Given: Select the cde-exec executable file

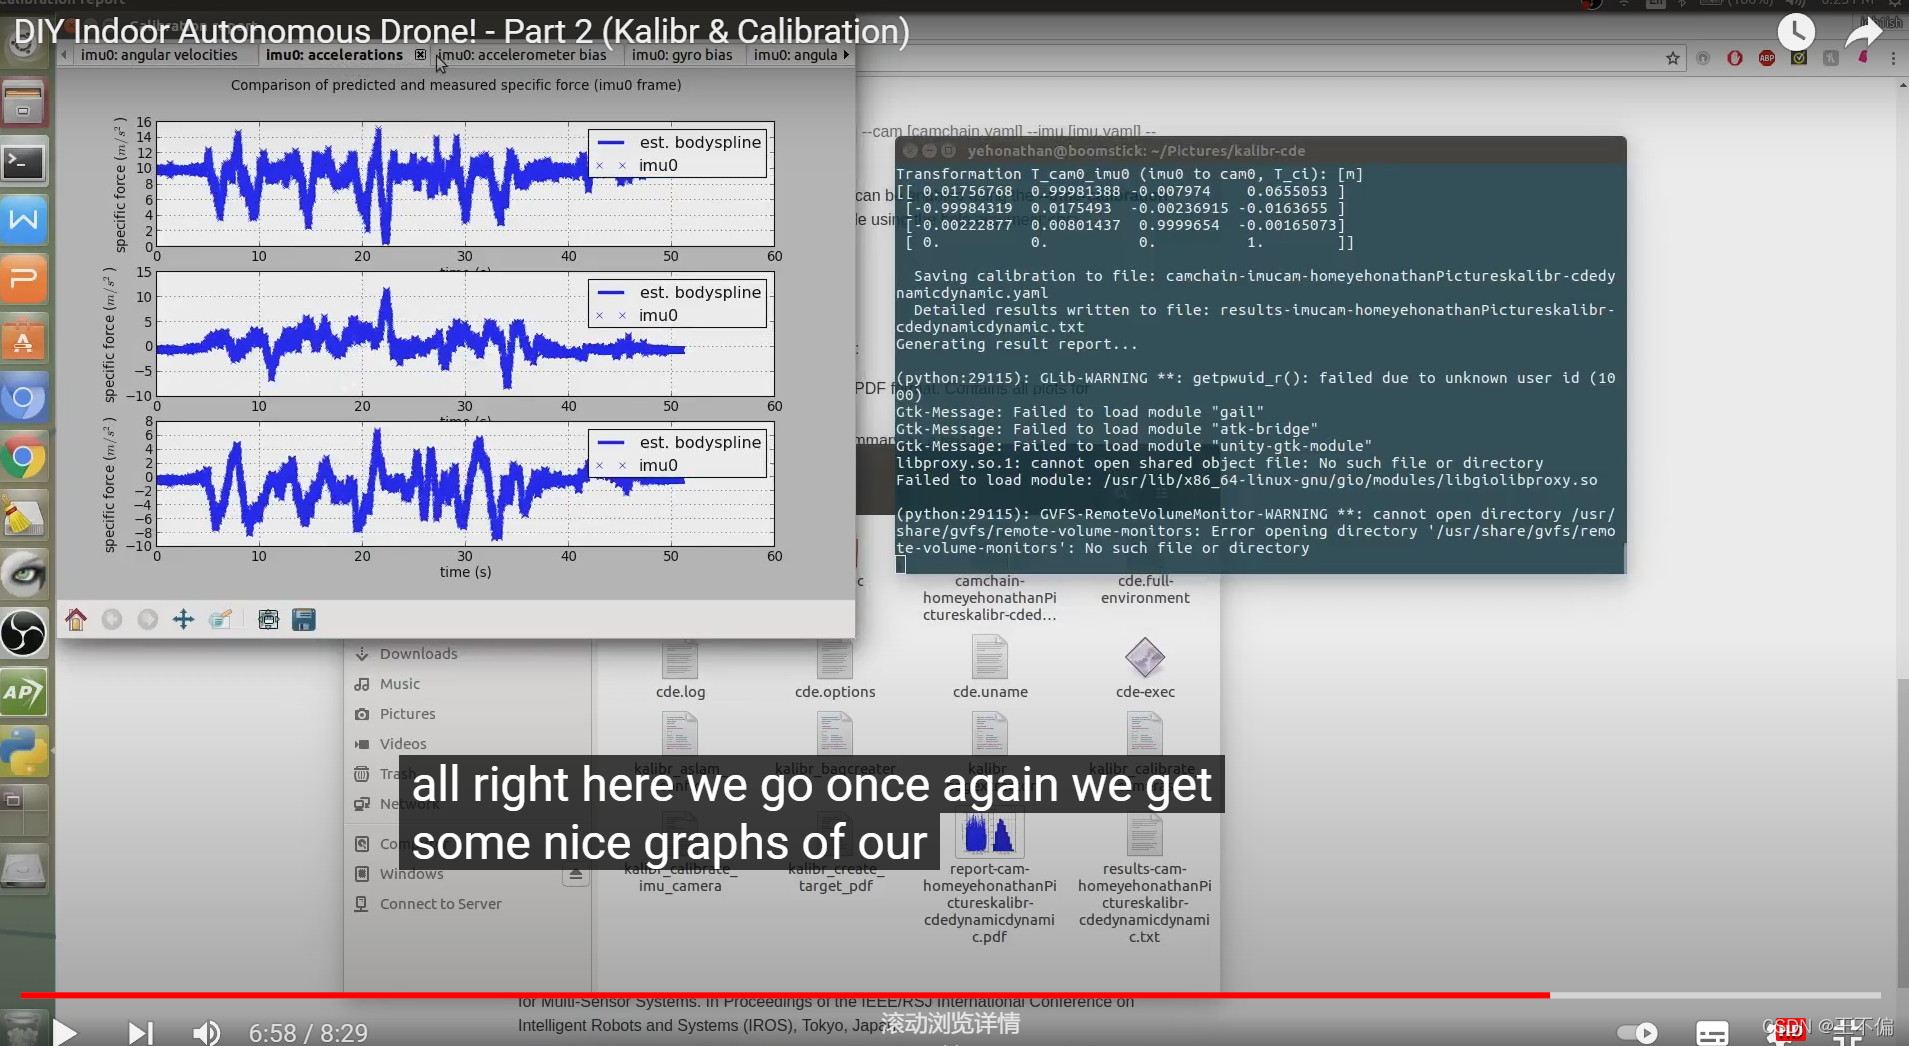Looking at the screenshot, I should click(x=1145, y=669).
